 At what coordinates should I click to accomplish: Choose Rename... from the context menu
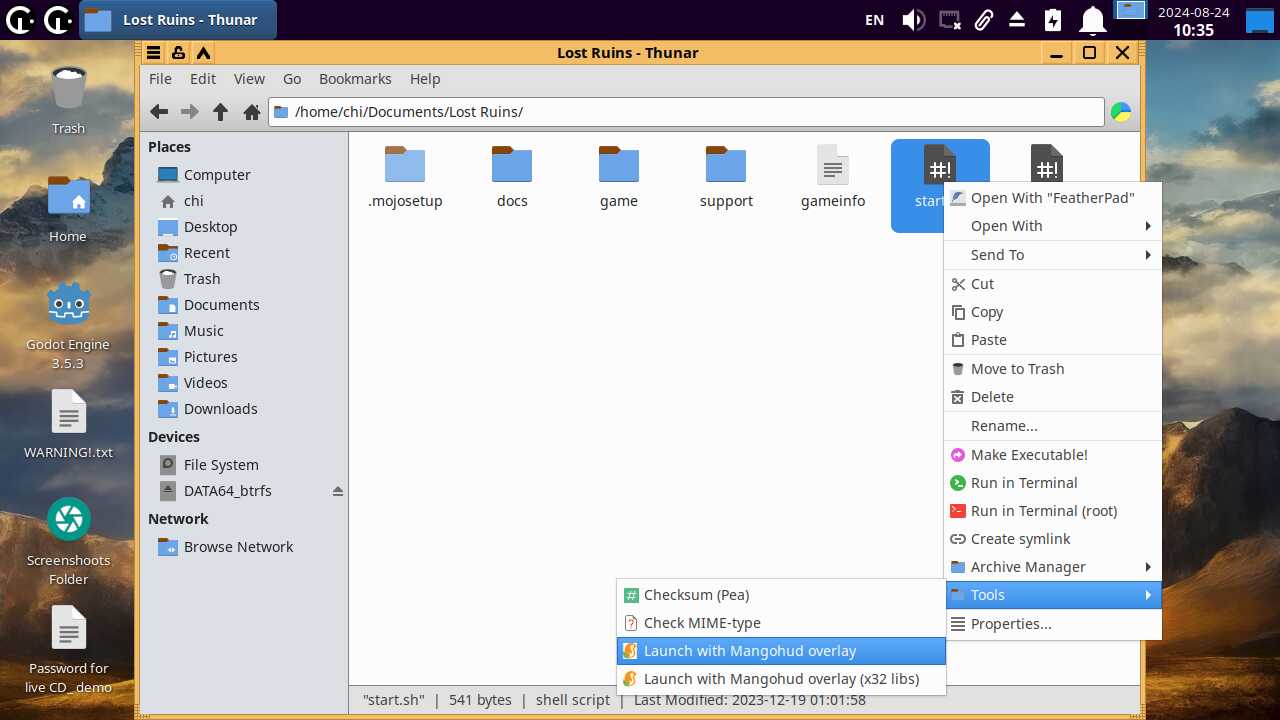click(1053, 426)
